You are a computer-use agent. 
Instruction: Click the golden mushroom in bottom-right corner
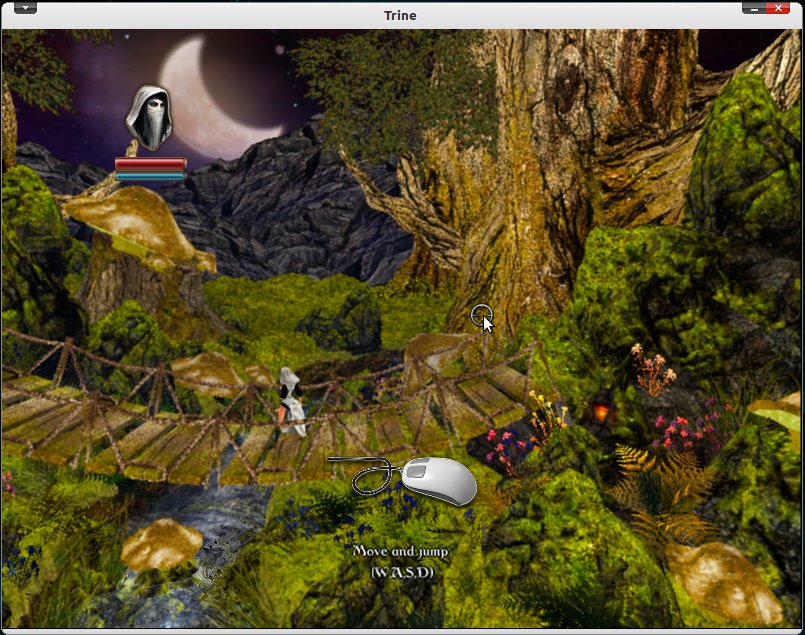click(x=722, y=580)
